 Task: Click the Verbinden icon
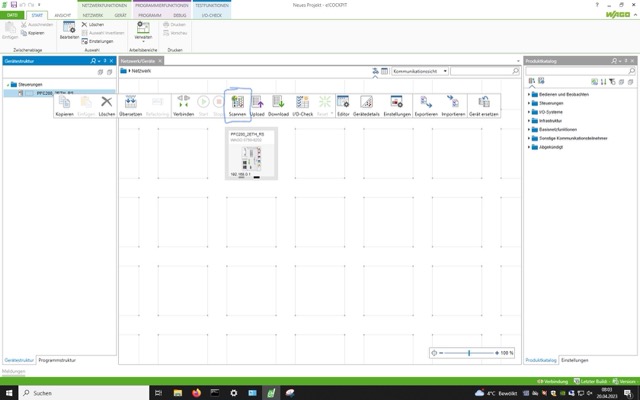pyautogui.click(x=183, y=103)
